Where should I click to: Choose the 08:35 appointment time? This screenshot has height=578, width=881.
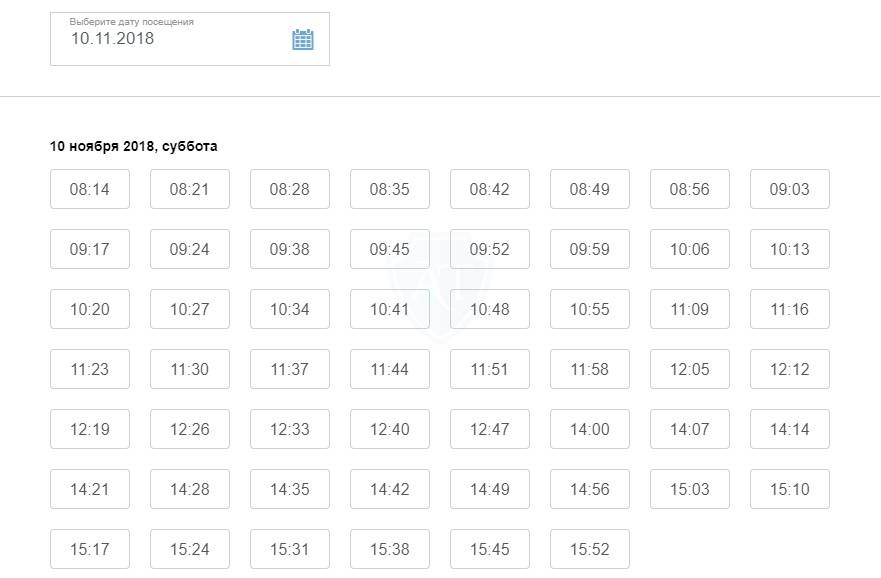tap(390, 189)
